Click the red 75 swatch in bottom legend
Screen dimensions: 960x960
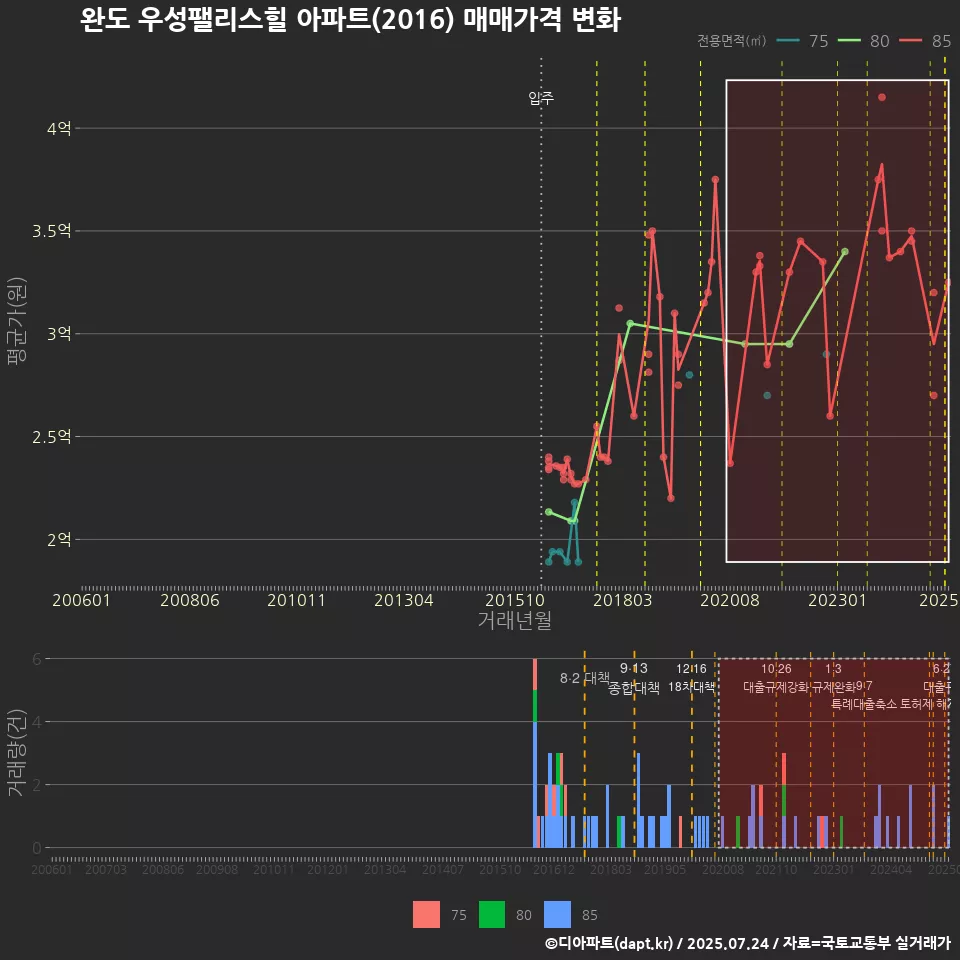426,915
